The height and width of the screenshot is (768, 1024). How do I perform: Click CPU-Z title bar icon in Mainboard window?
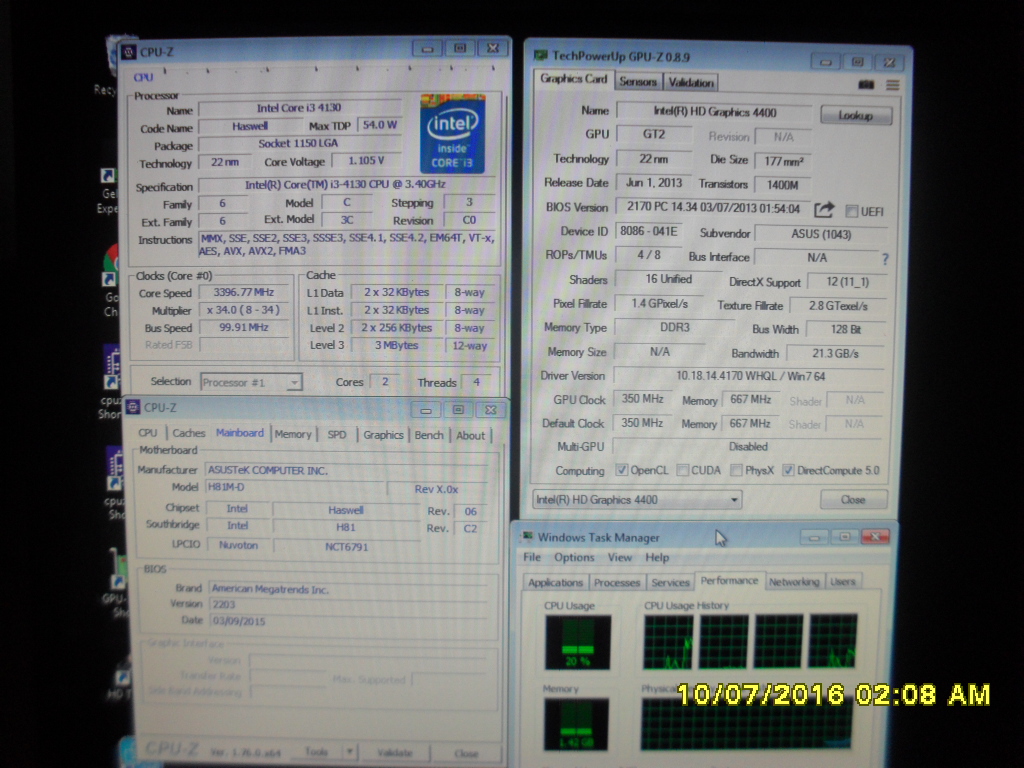pyautogui.click(x=133, y=408)
